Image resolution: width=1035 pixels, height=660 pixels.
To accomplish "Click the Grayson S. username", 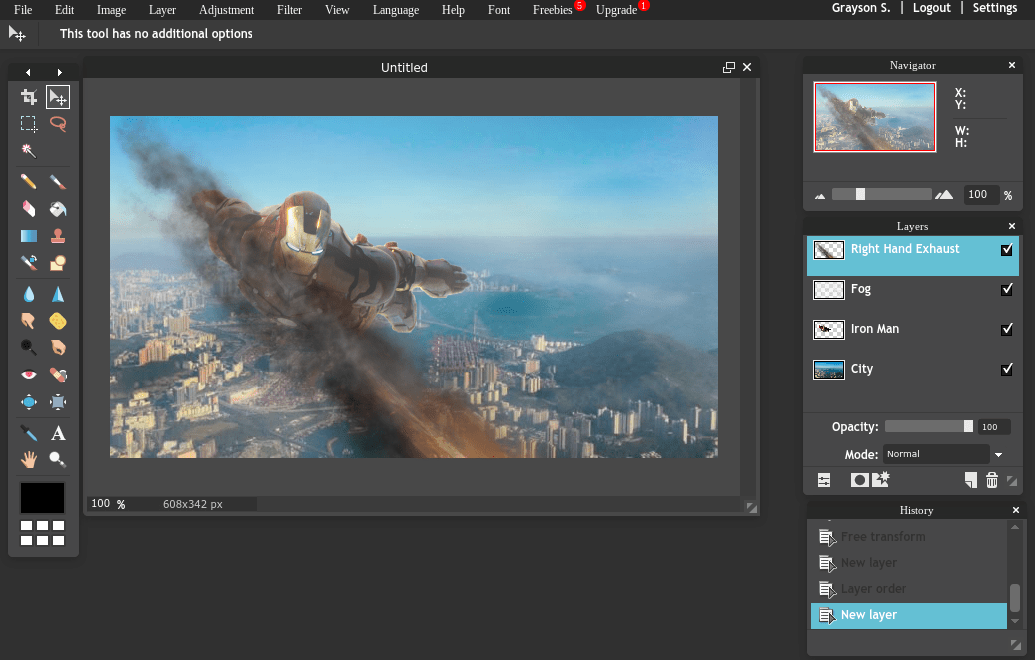I will coord(861,8).
